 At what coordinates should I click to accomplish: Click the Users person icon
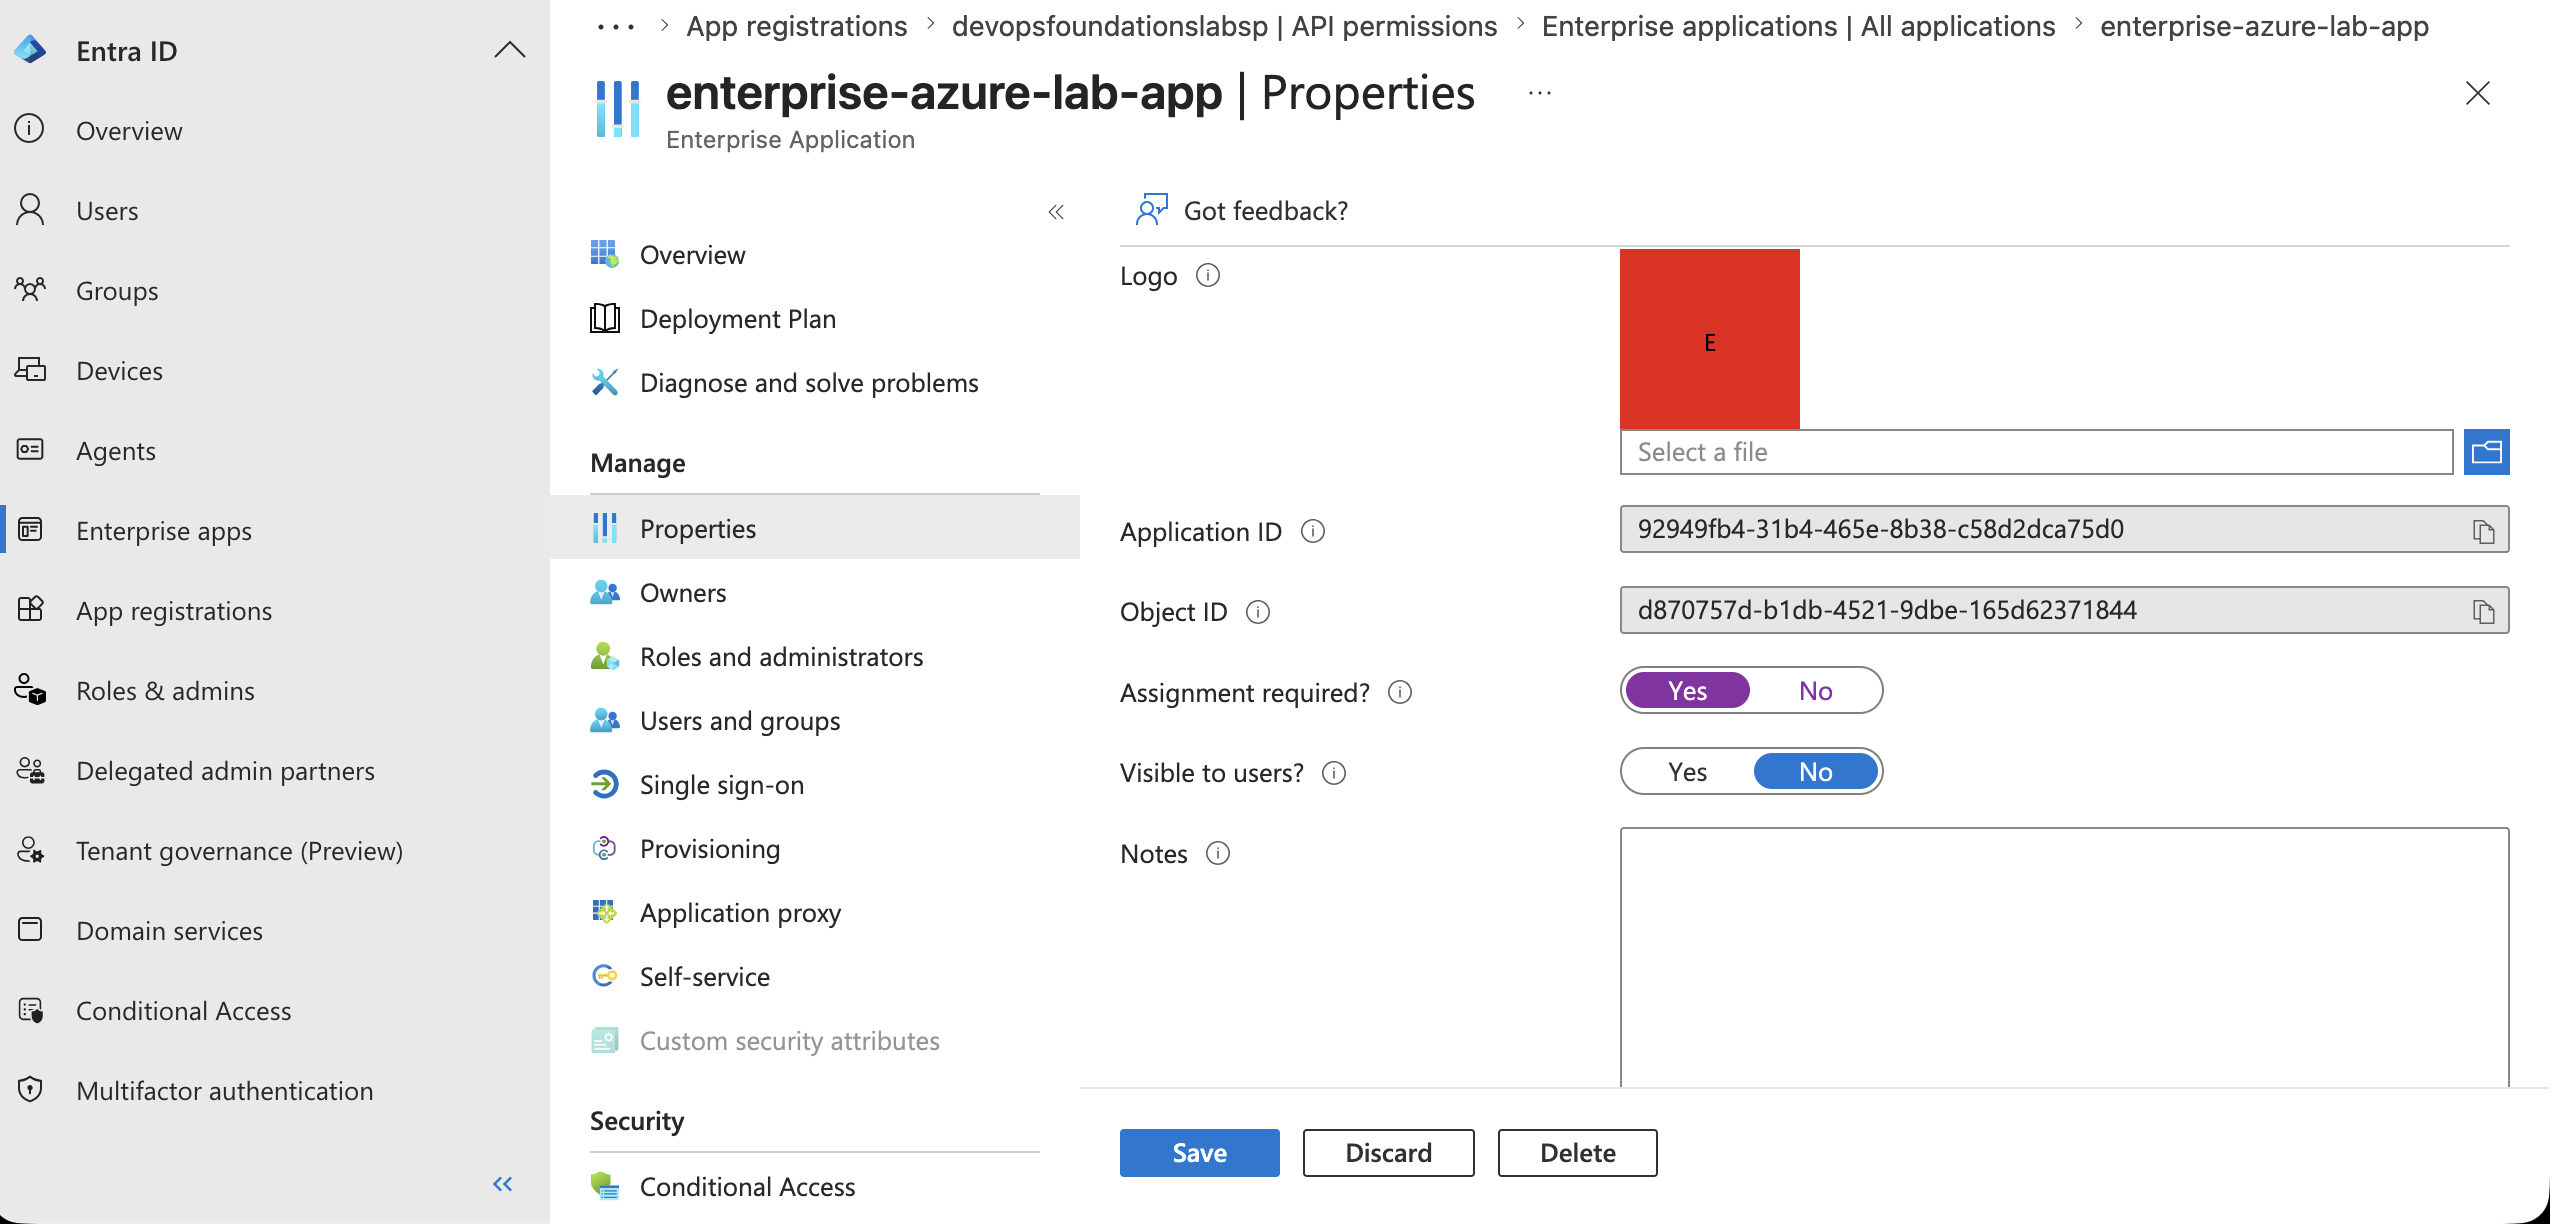click(x=30, y=210)
